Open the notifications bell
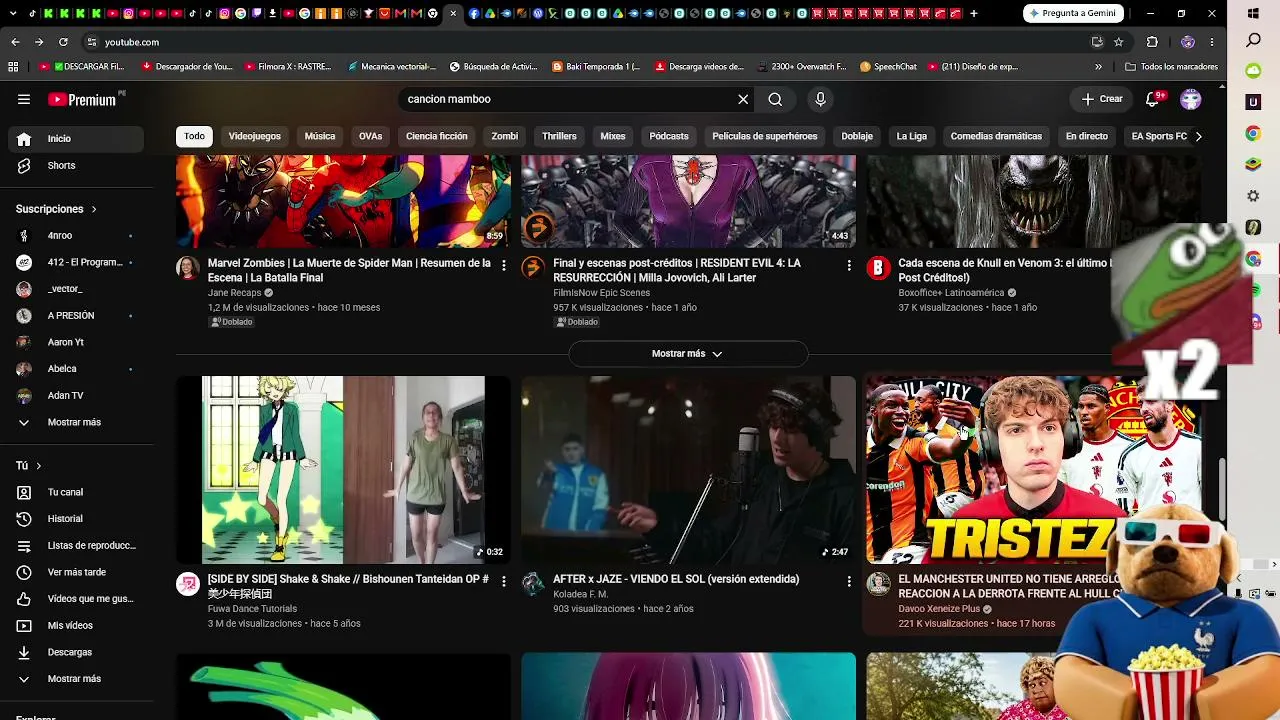The width and height of the screenshot is (1280, 720). [1153, 99]
